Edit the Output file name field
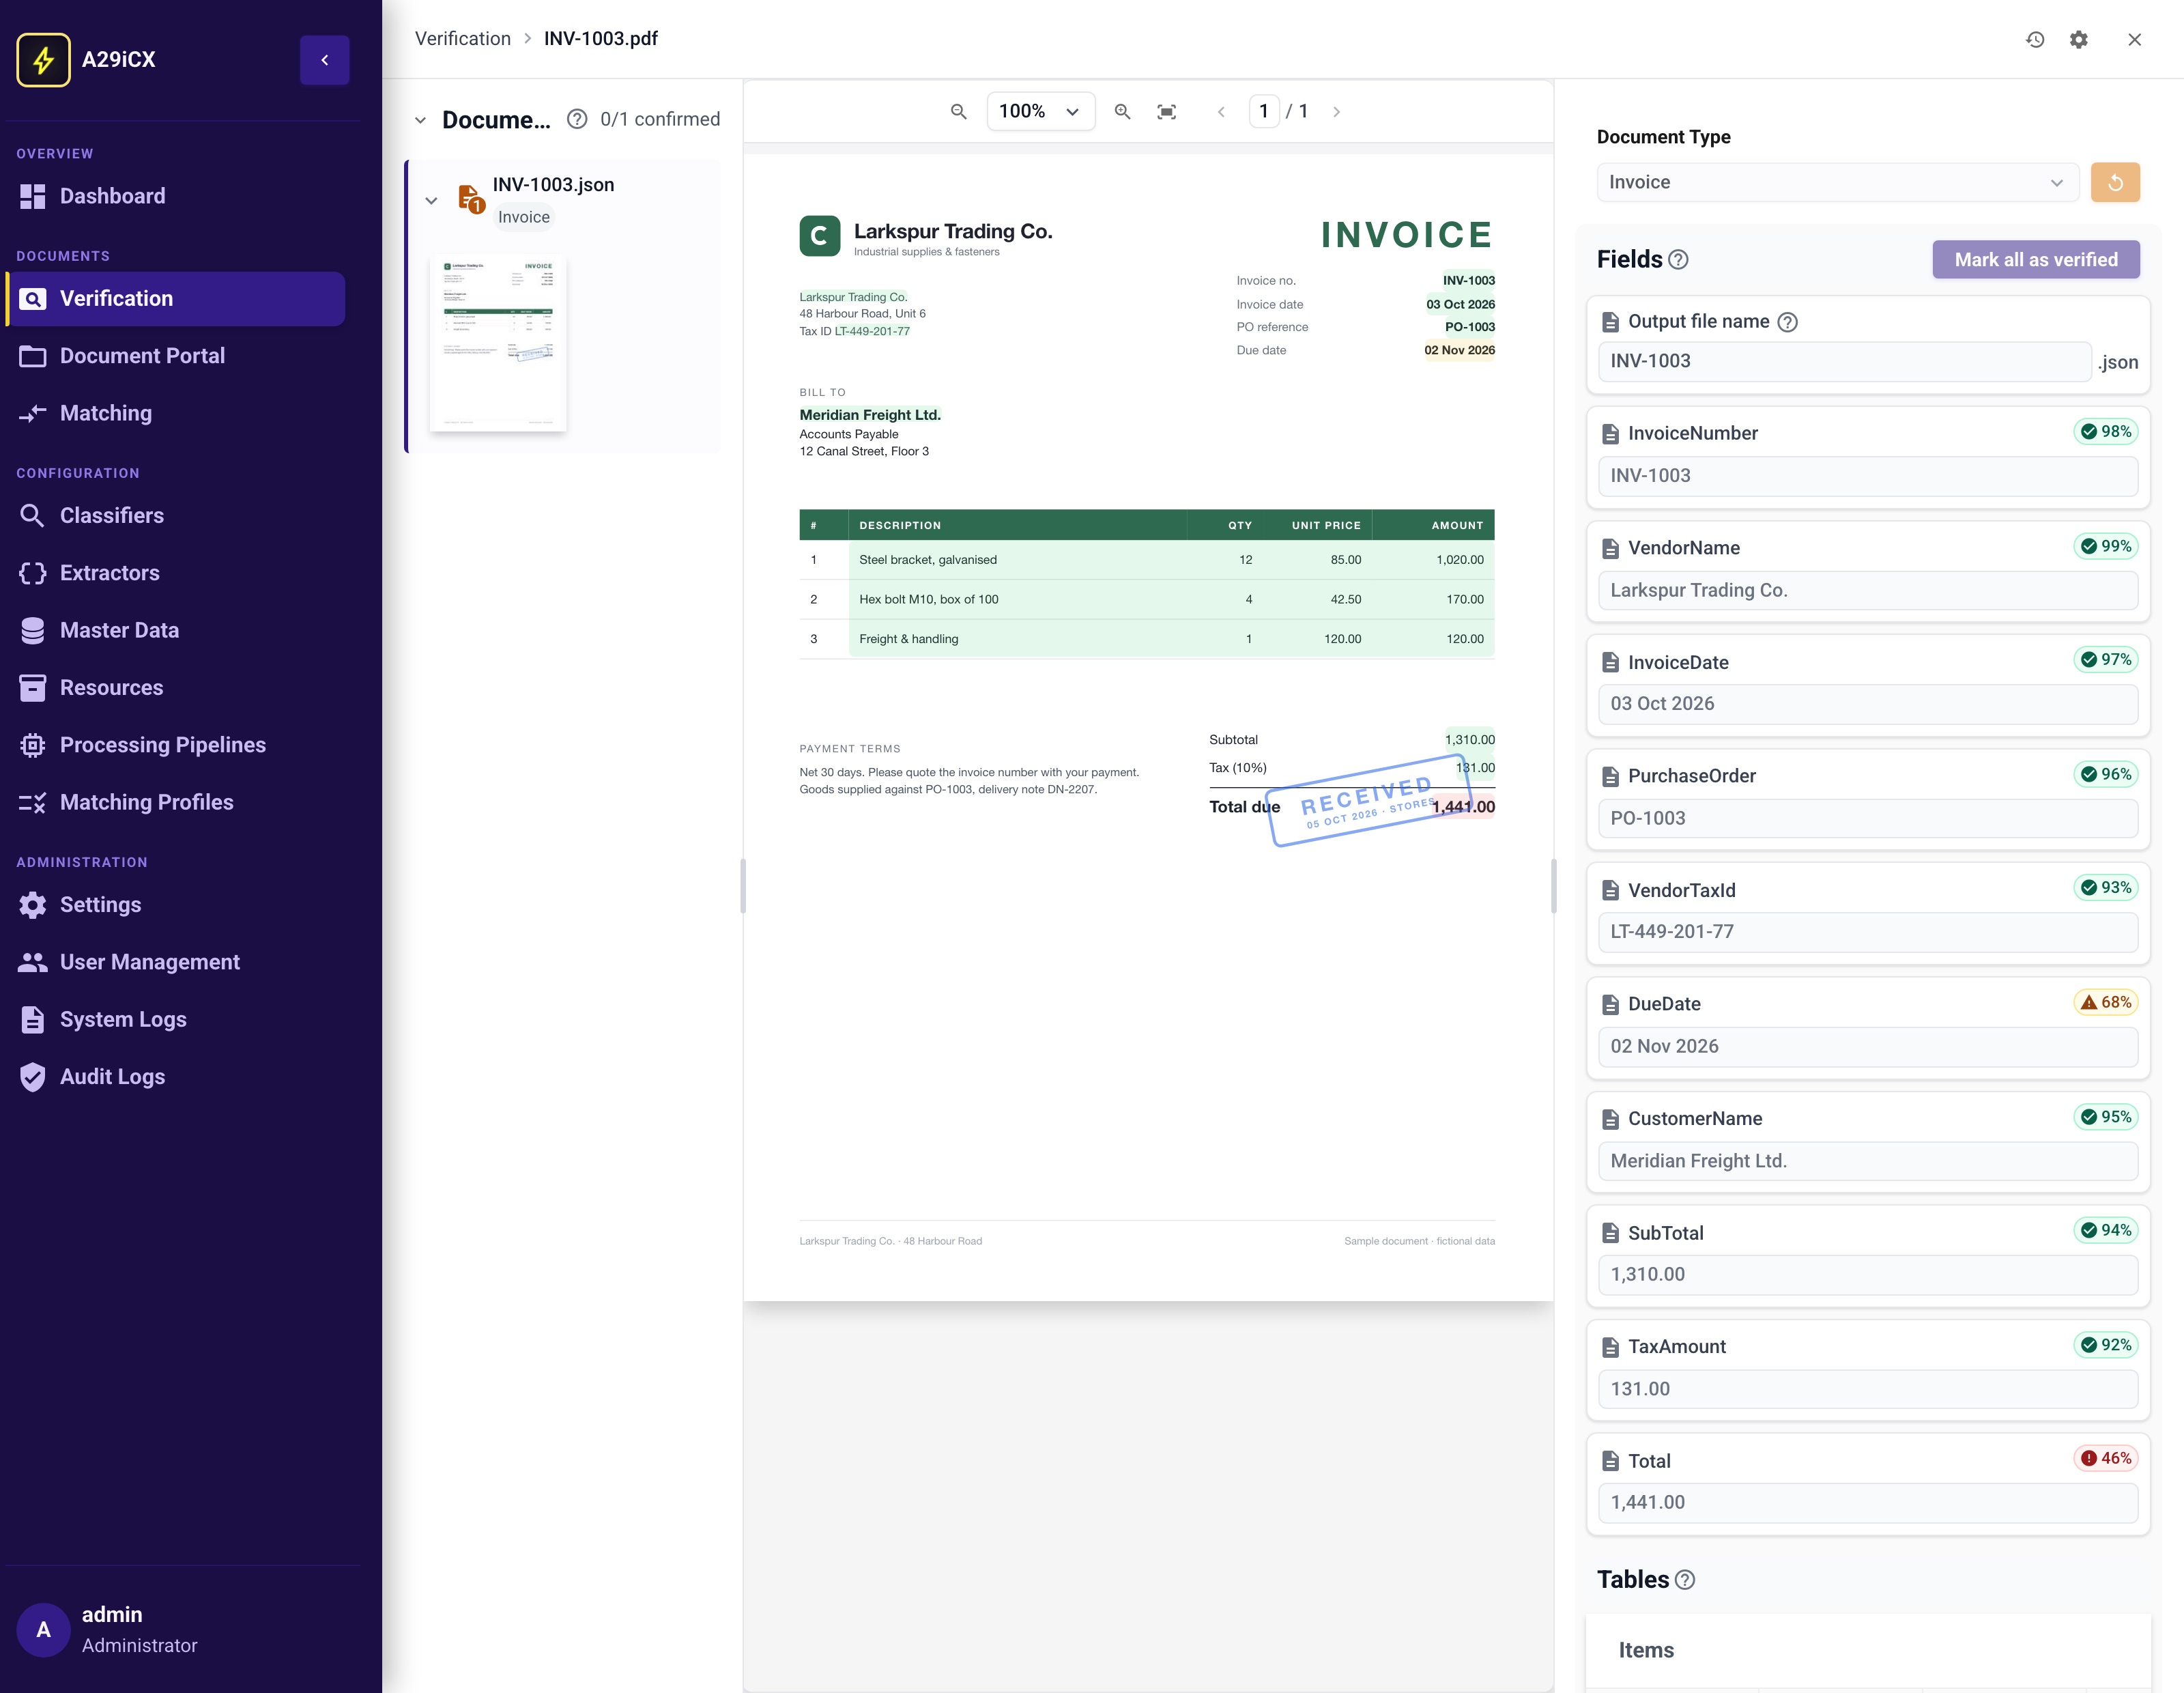This screenshot has width=2184, height=1693. 1845,361
